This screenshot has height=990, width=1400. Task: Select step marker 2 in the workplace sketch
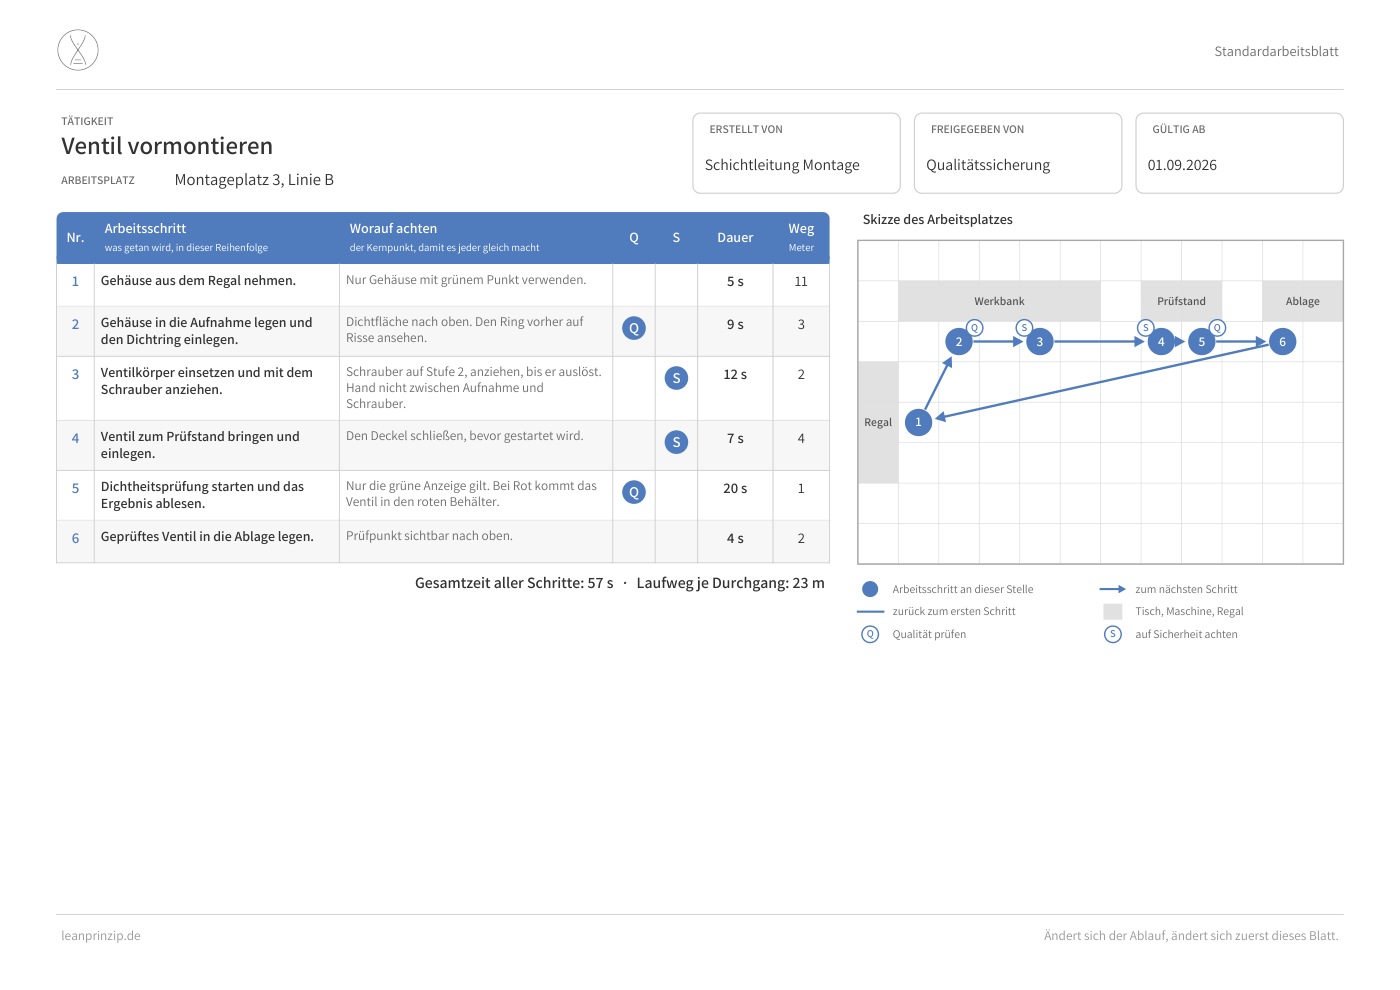tap(959, 342)
